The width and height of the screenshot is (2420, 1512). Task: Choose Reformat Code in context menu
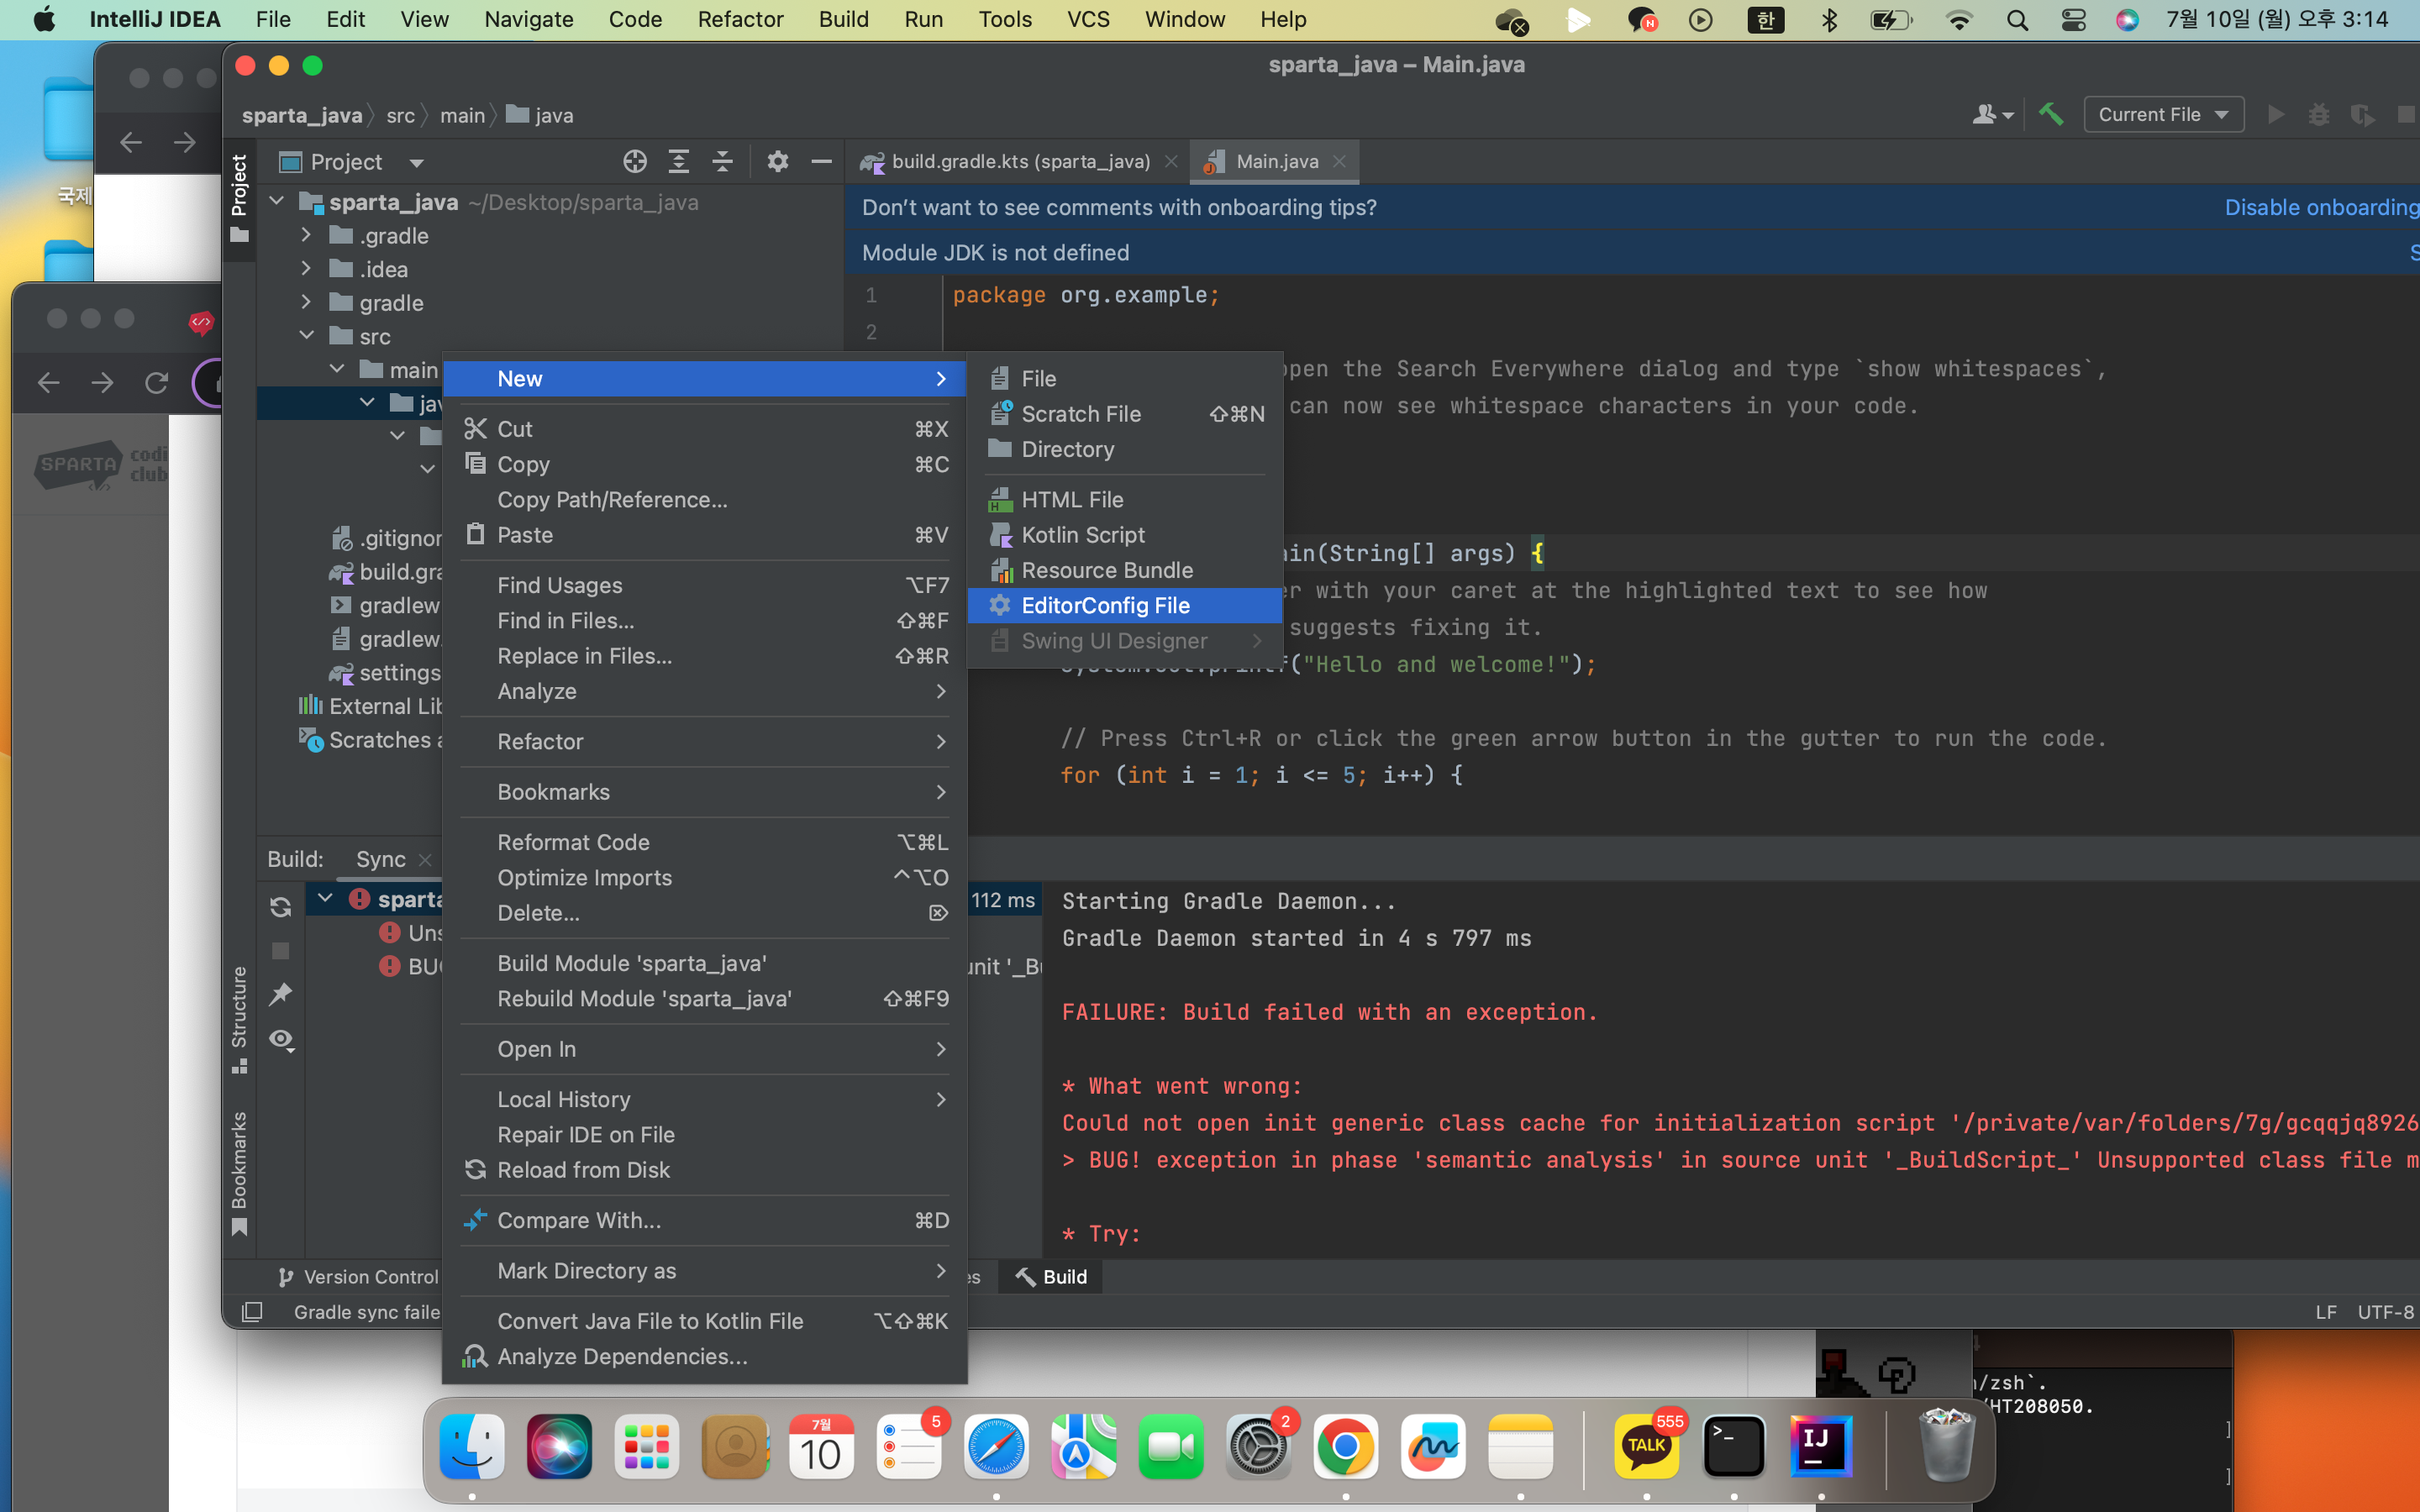tap(704, 842)
